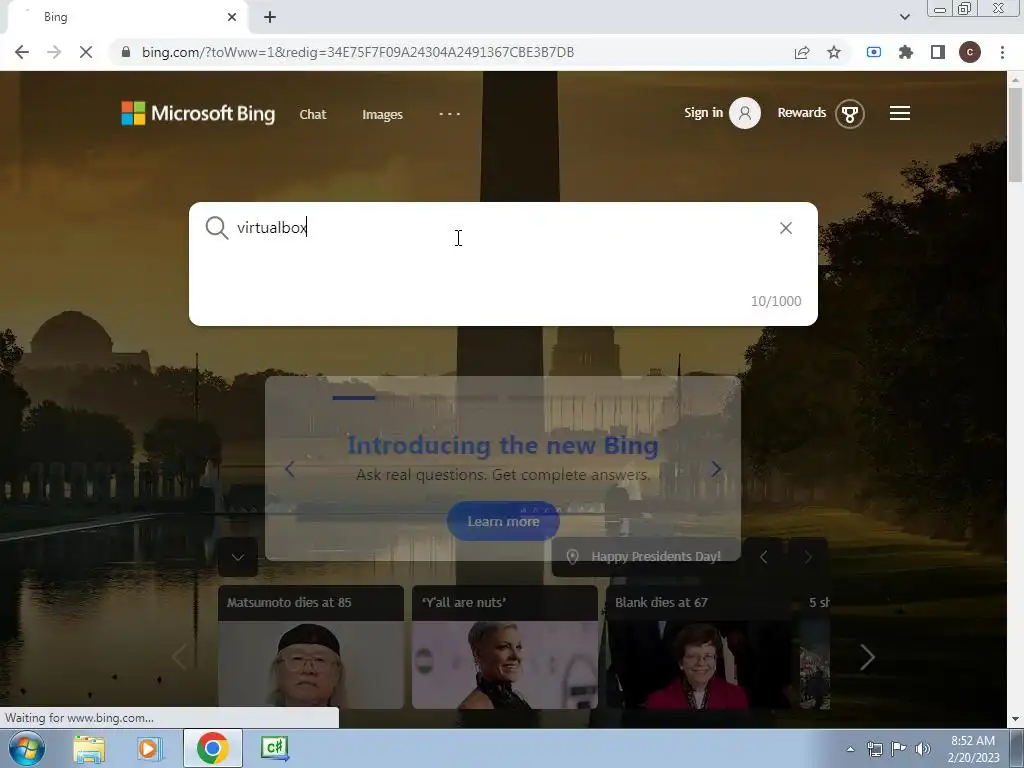Open volume speaker icon in tray

pyautogui.click(x=923, y=749)
